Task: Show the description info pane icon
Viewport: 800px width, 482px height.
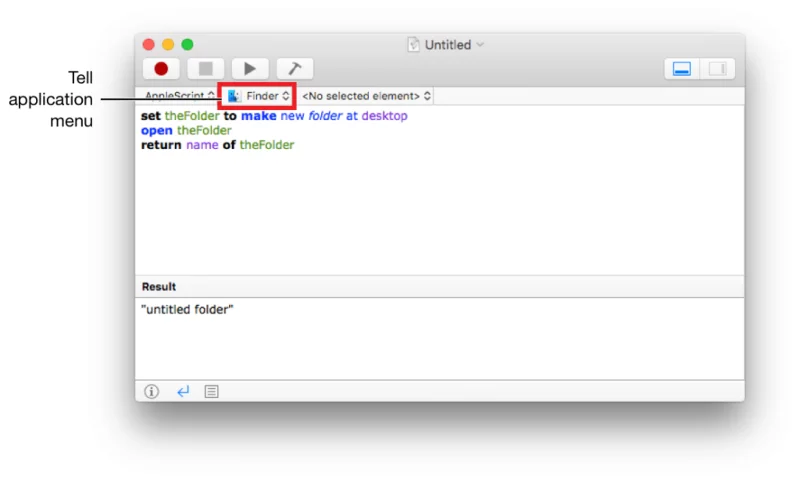Action: pyautogui.click(x=152, y=391)
